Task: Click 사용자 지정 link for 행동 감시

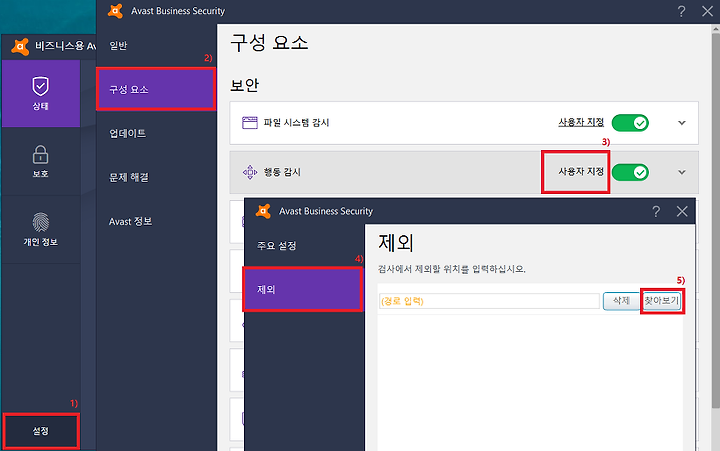Action: [x=581, y=171]
